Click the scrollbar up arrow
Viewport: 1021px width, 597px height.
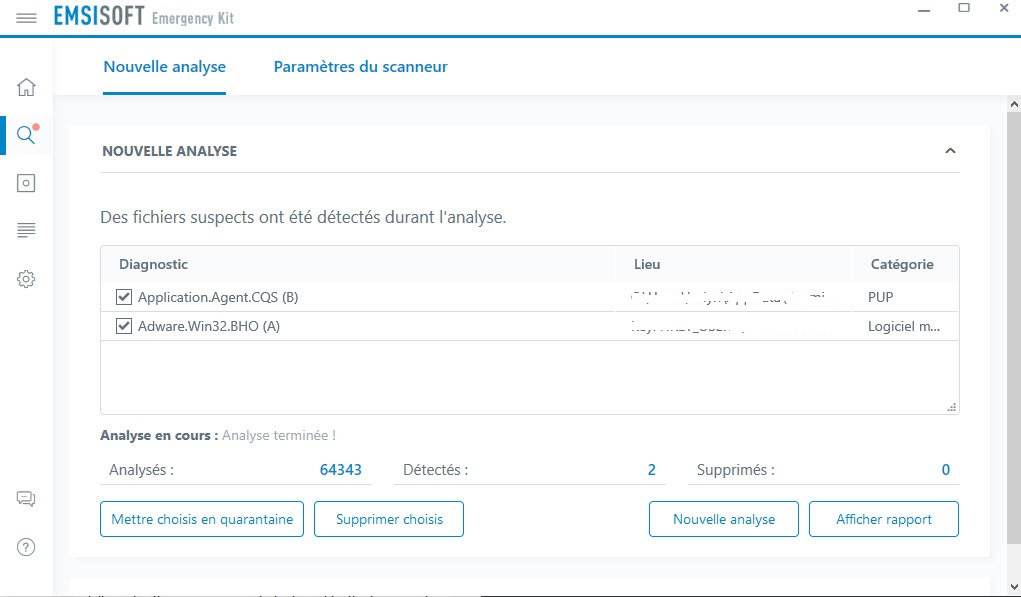pos(1014,104)
